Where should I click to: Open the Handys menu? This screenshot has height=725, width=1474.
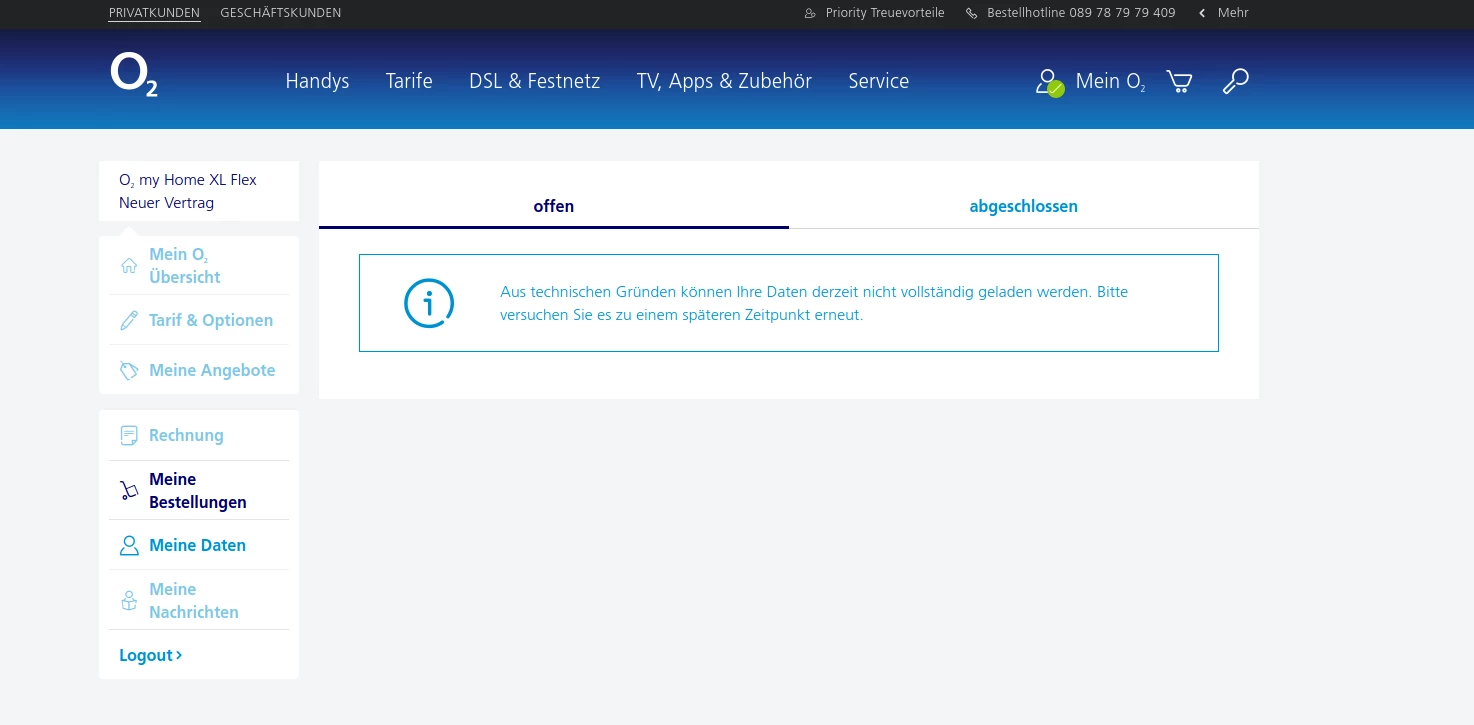pyautogui.click(x=317, y=81)
